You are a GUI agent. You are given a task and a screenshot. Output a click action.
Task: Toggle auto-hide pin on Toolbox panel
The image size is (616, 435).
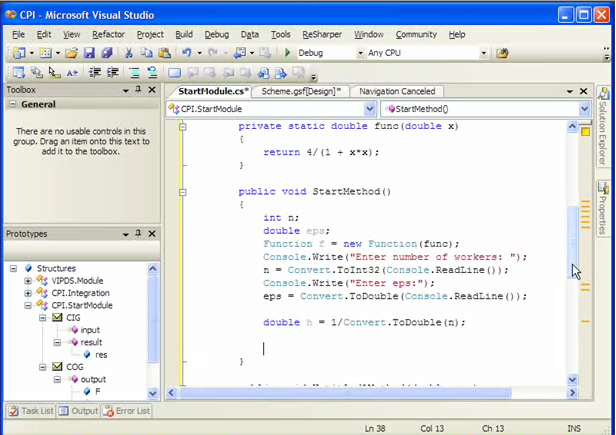coord(138,90)
